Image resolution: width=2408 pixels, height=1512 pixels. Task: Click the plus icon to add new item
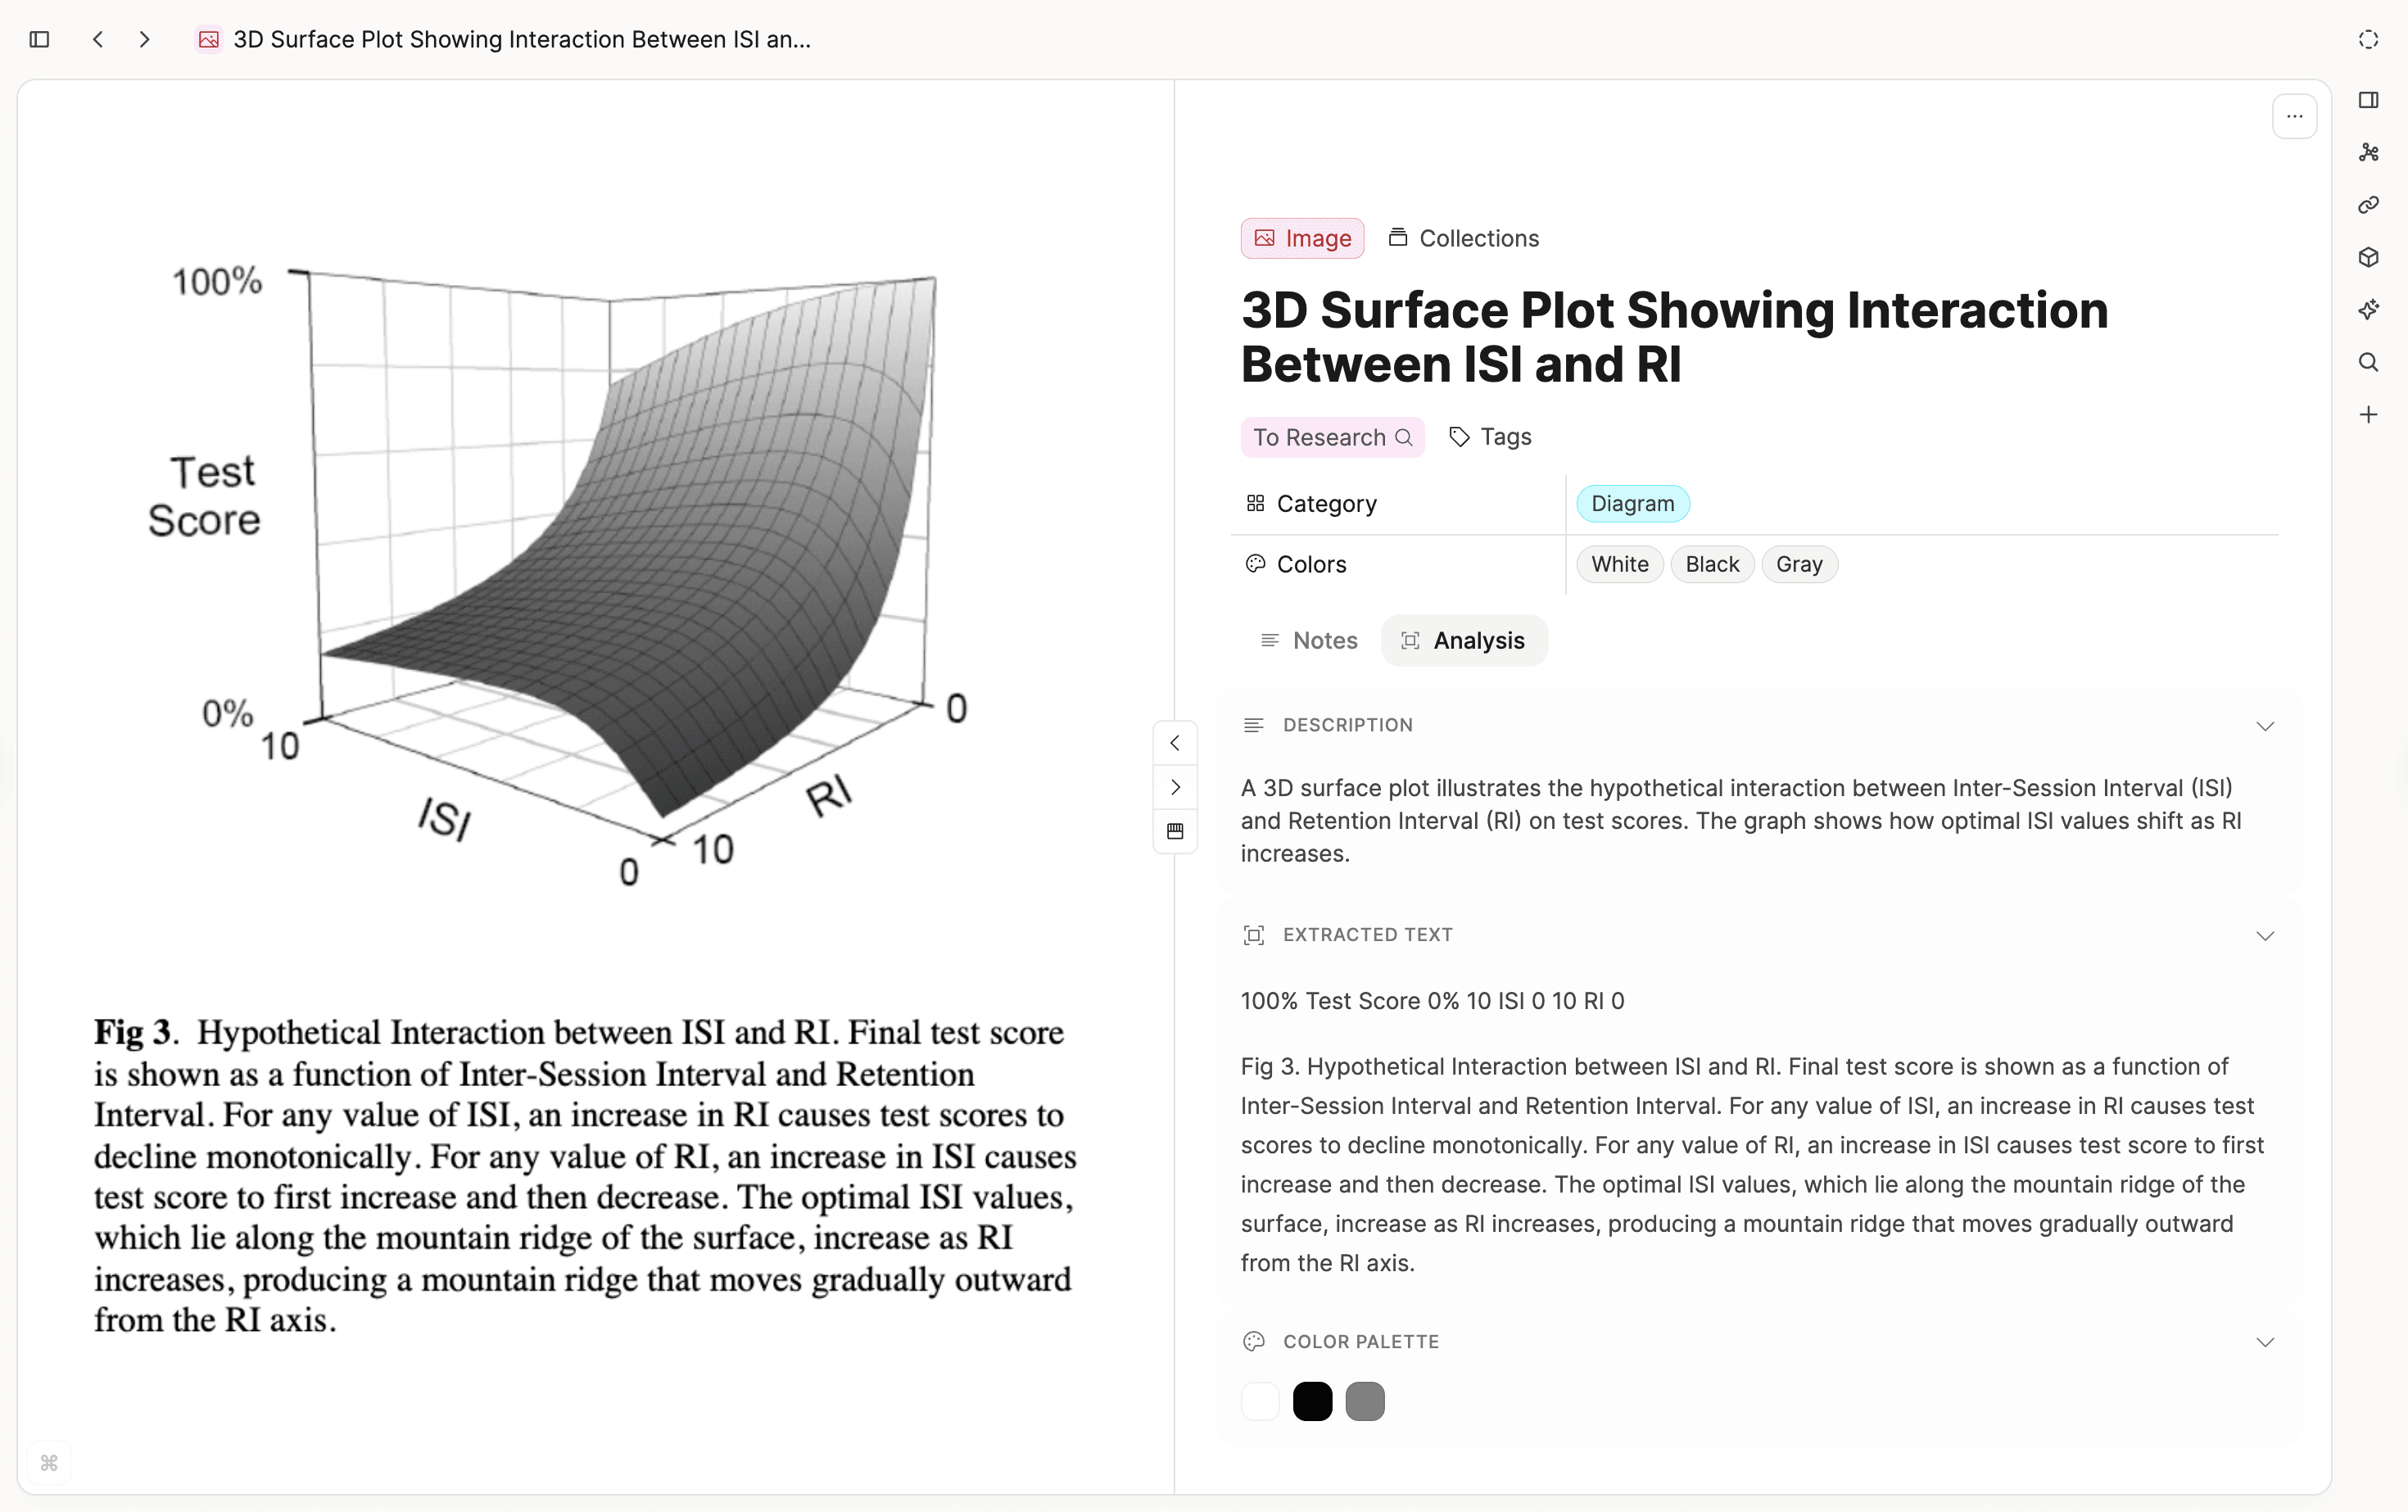[x=2368, y=415]
